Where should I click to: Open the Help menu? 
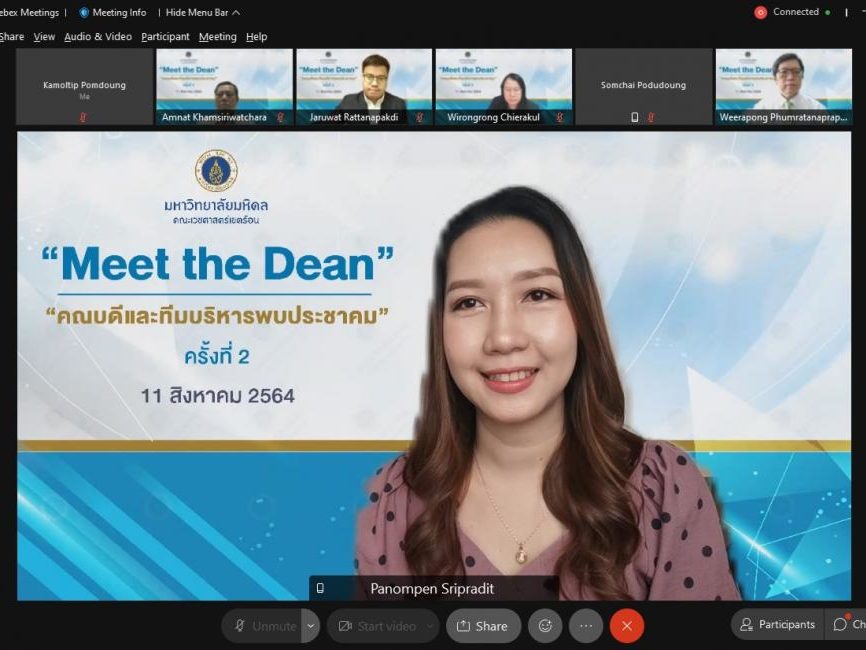coord(257,37)
